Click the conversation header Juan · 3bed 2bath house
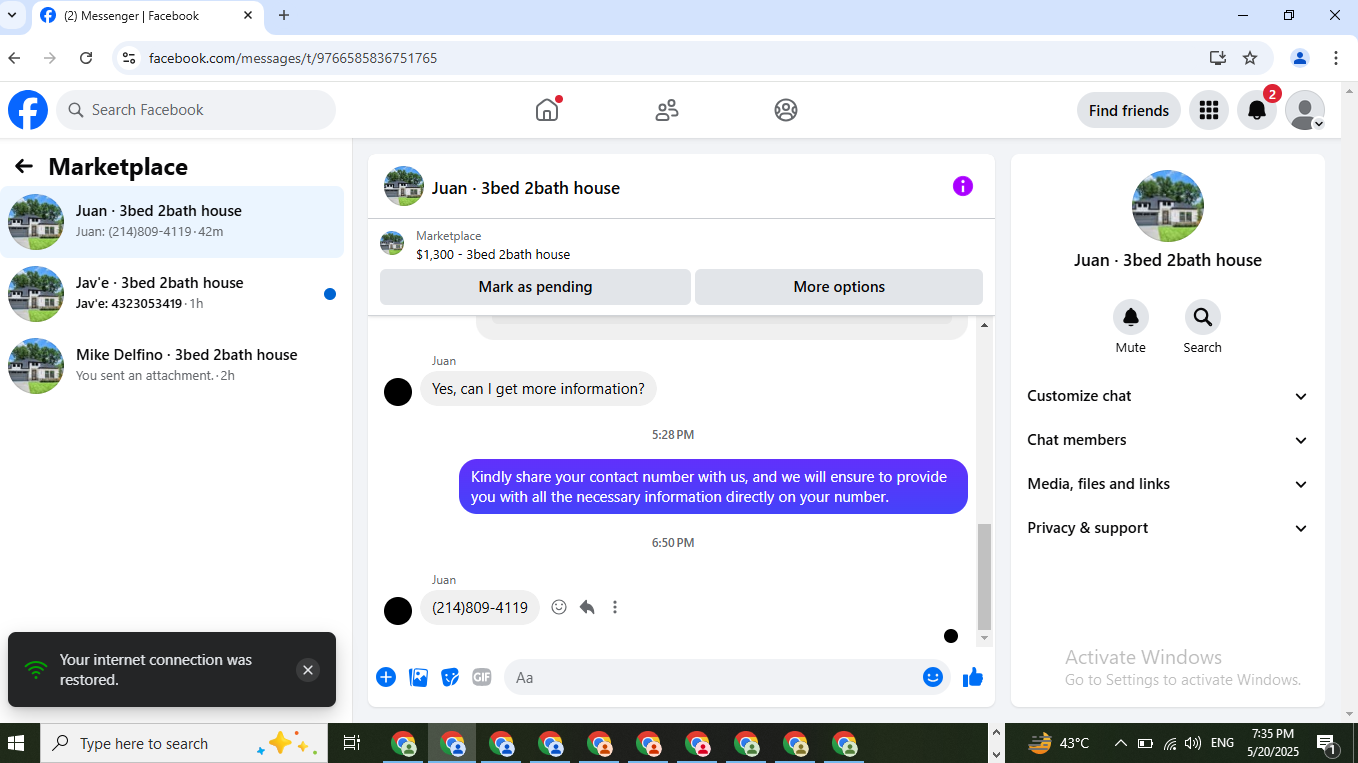Viewport: 1358px width, 763px height. pyautogui.click(x=526, y=188)
